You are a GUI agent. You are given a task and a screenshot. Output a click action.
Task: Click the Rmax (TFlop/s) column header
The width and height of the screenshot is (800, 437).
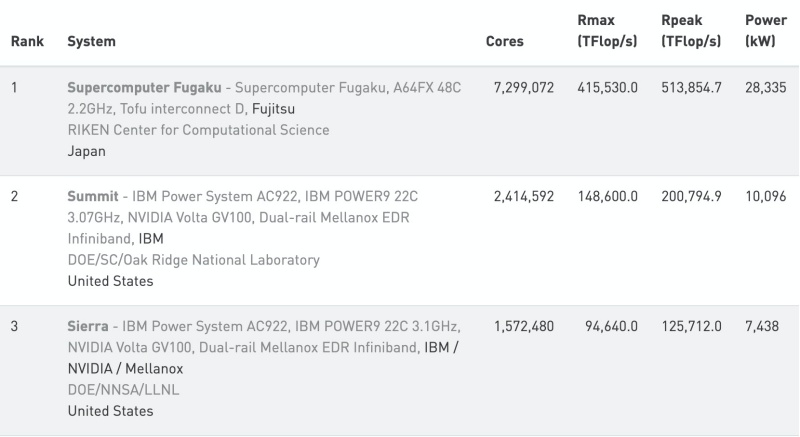tap(608, 32)
